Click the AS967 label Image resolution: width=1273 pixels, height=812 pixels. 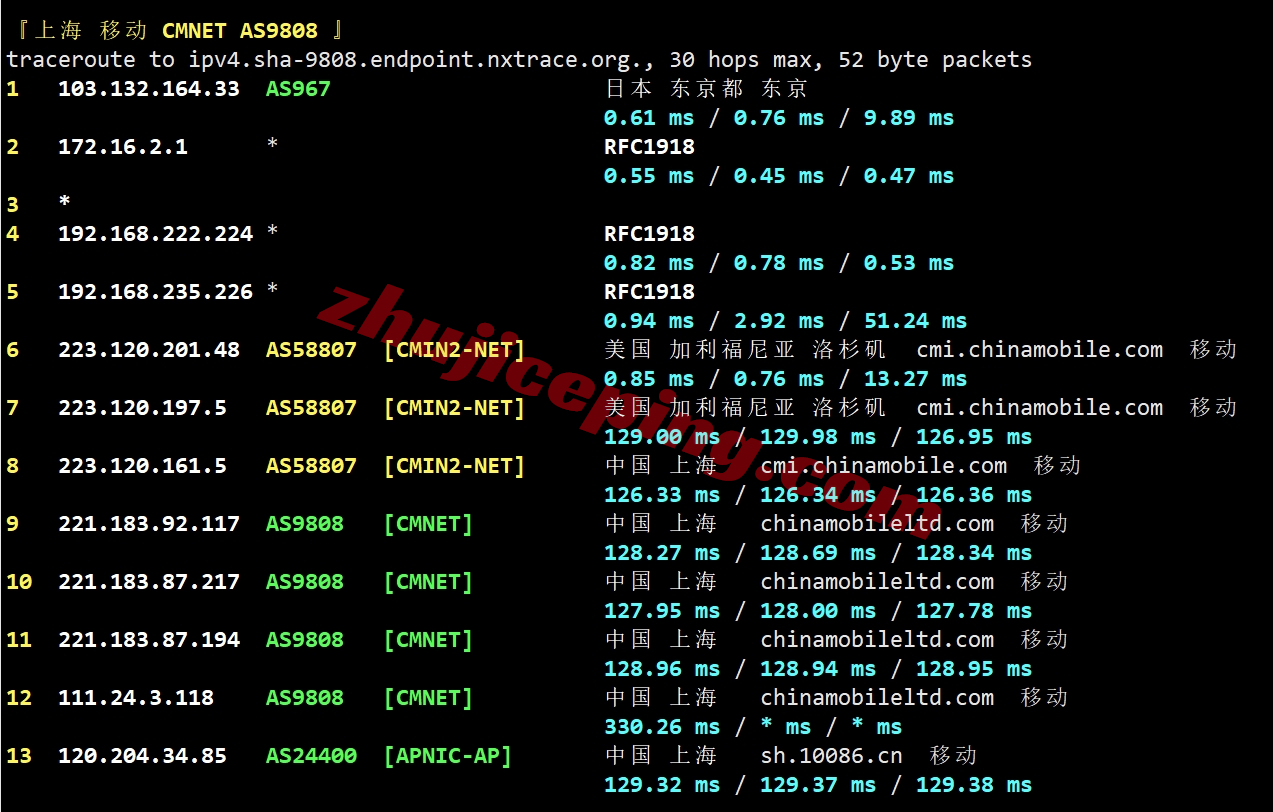pos(298,89)
